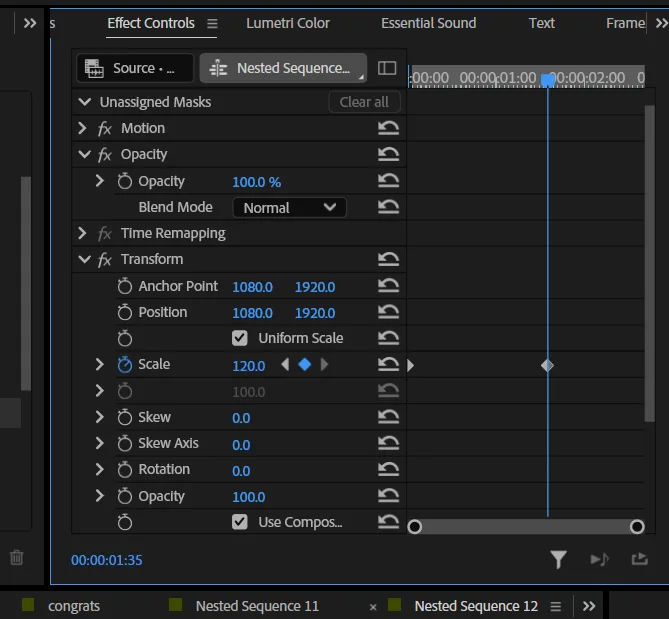This screenshot has height=619, width=669.
Task: Select the Scale keyframe in the timeline
Action: click(x=547, y=366)
